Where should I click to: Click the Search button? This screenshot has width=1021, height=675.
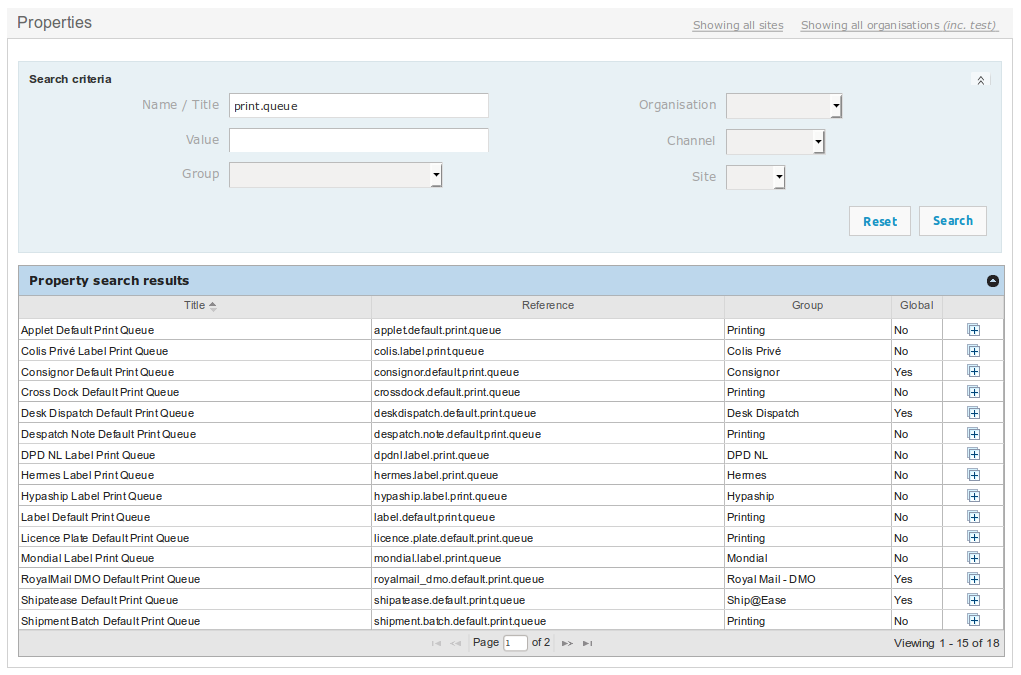click(953, 221)
